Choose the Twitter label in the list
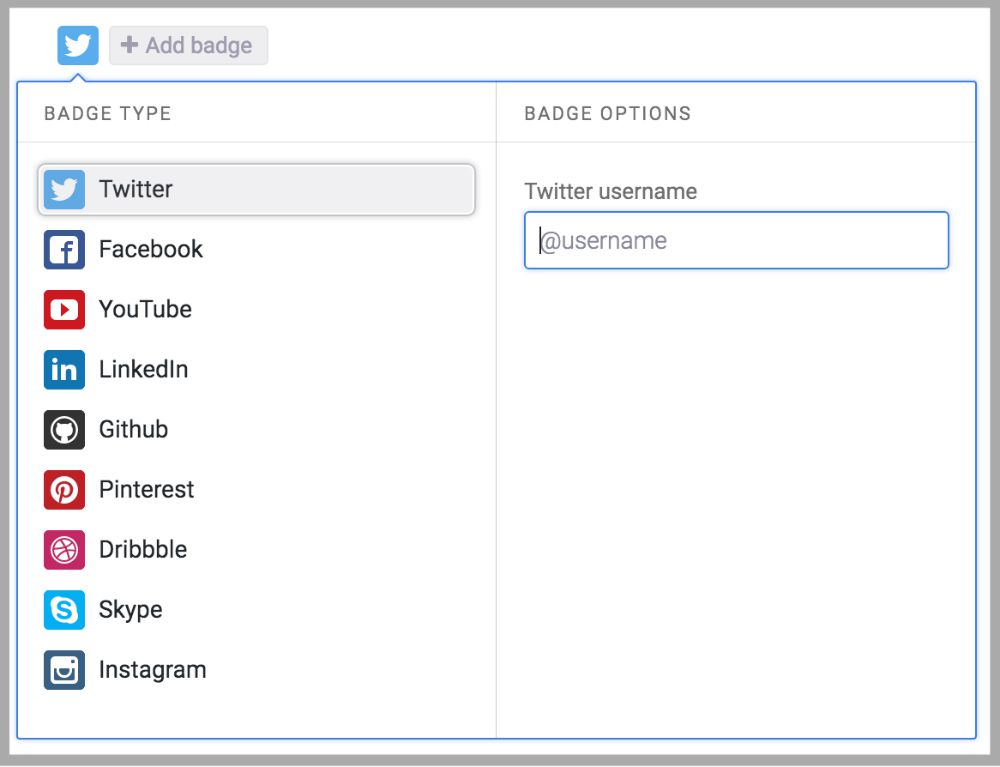The width and height of the screenshot is (1000, 767). click(x=136, y=189)
